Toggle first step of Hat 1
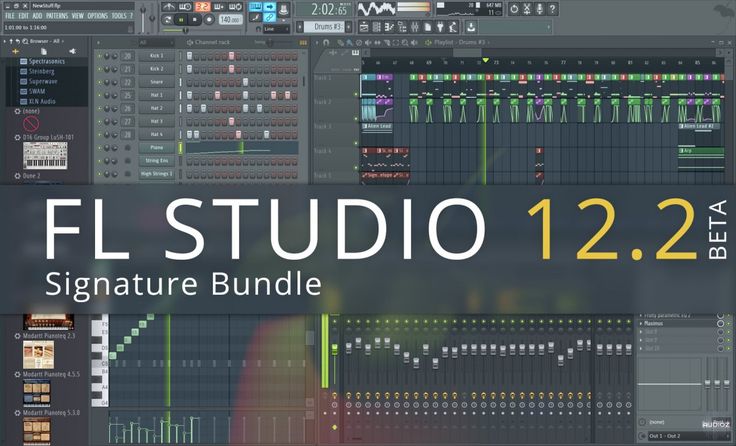 pos(189,95)
